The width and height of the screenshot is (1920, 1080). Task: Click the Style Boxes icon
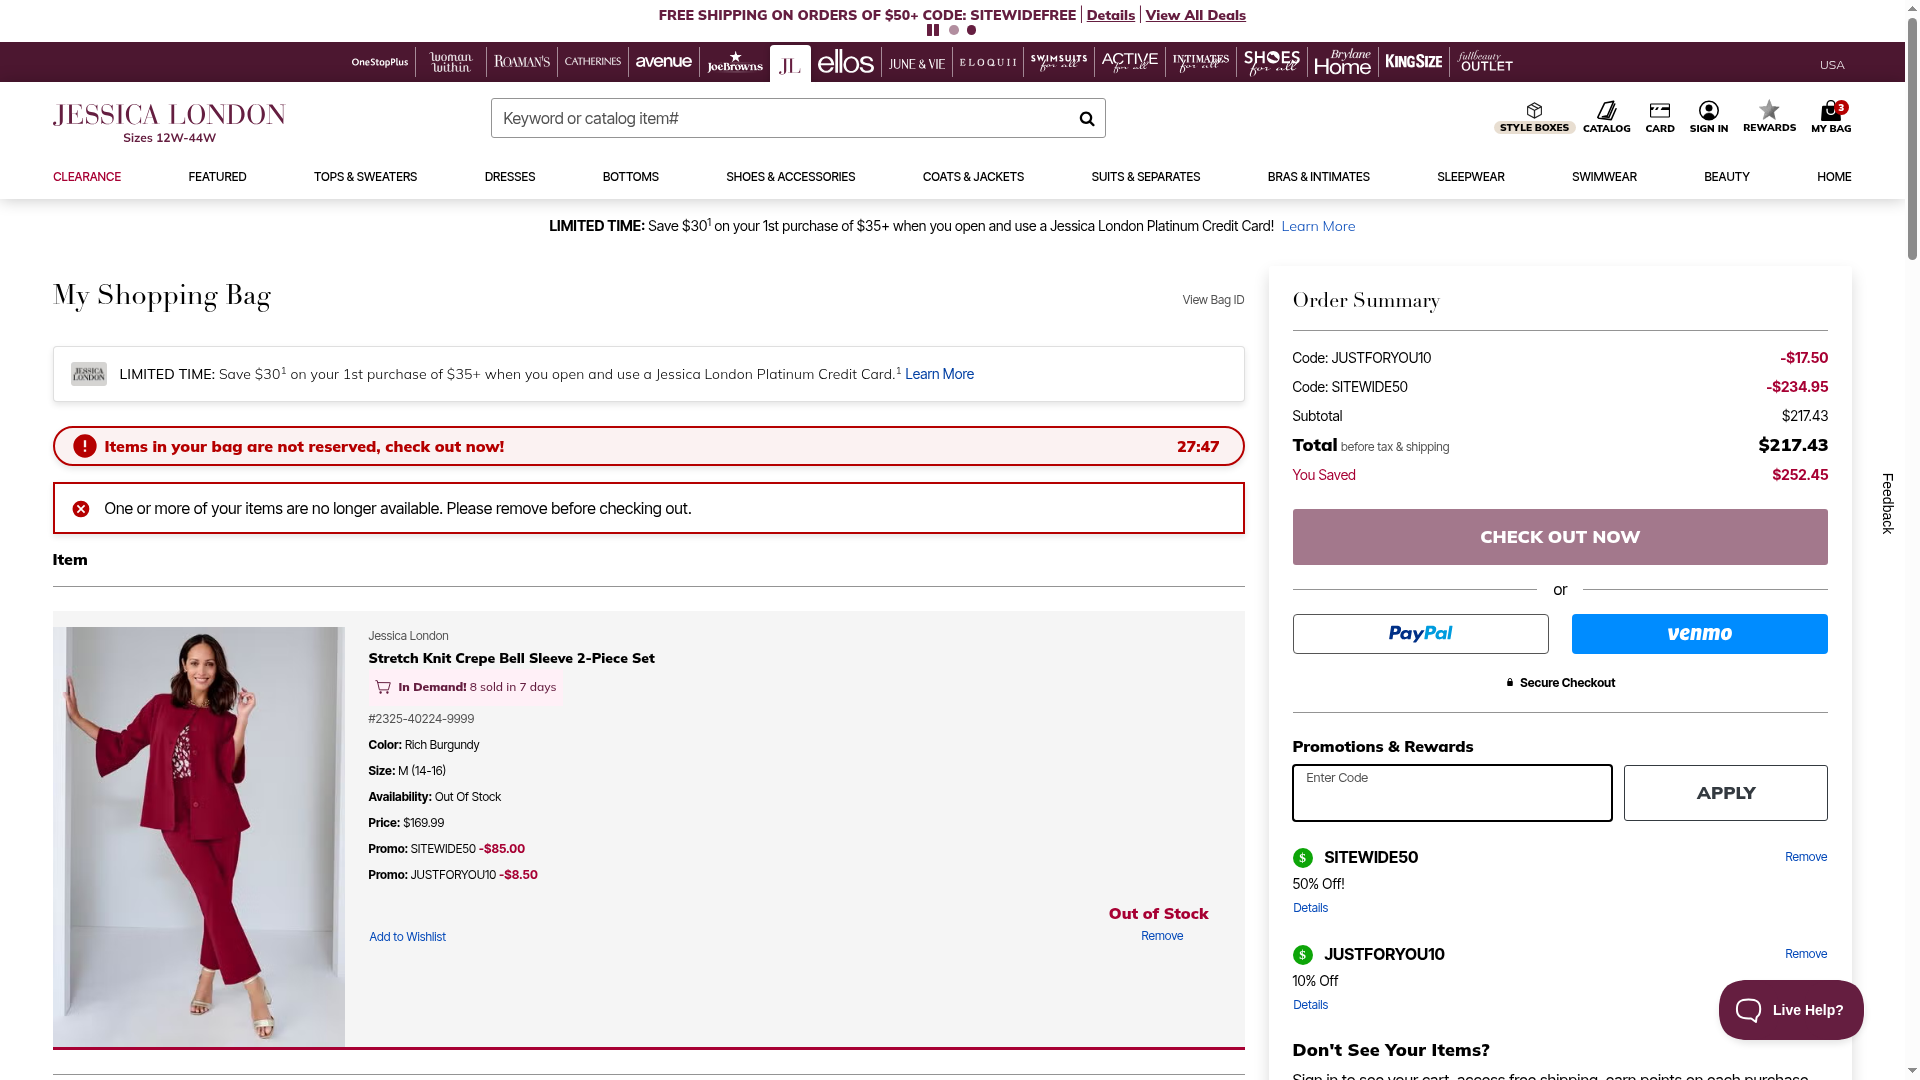1534,116
